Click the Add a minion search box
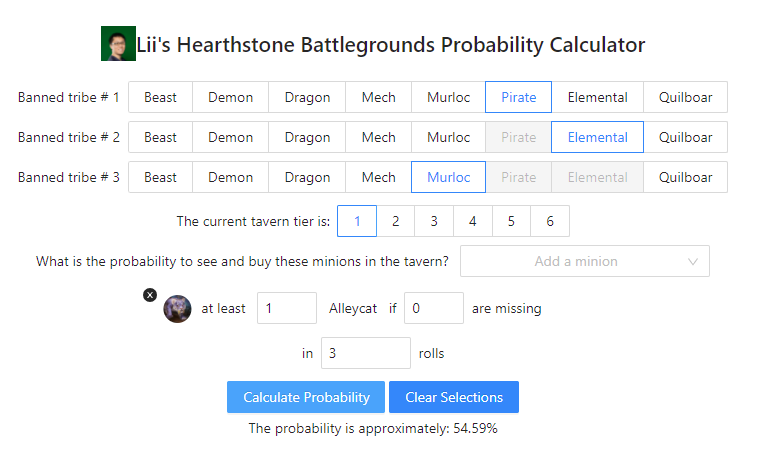The height and width of the screenshot is (454, 766). [x=575, y=261]
